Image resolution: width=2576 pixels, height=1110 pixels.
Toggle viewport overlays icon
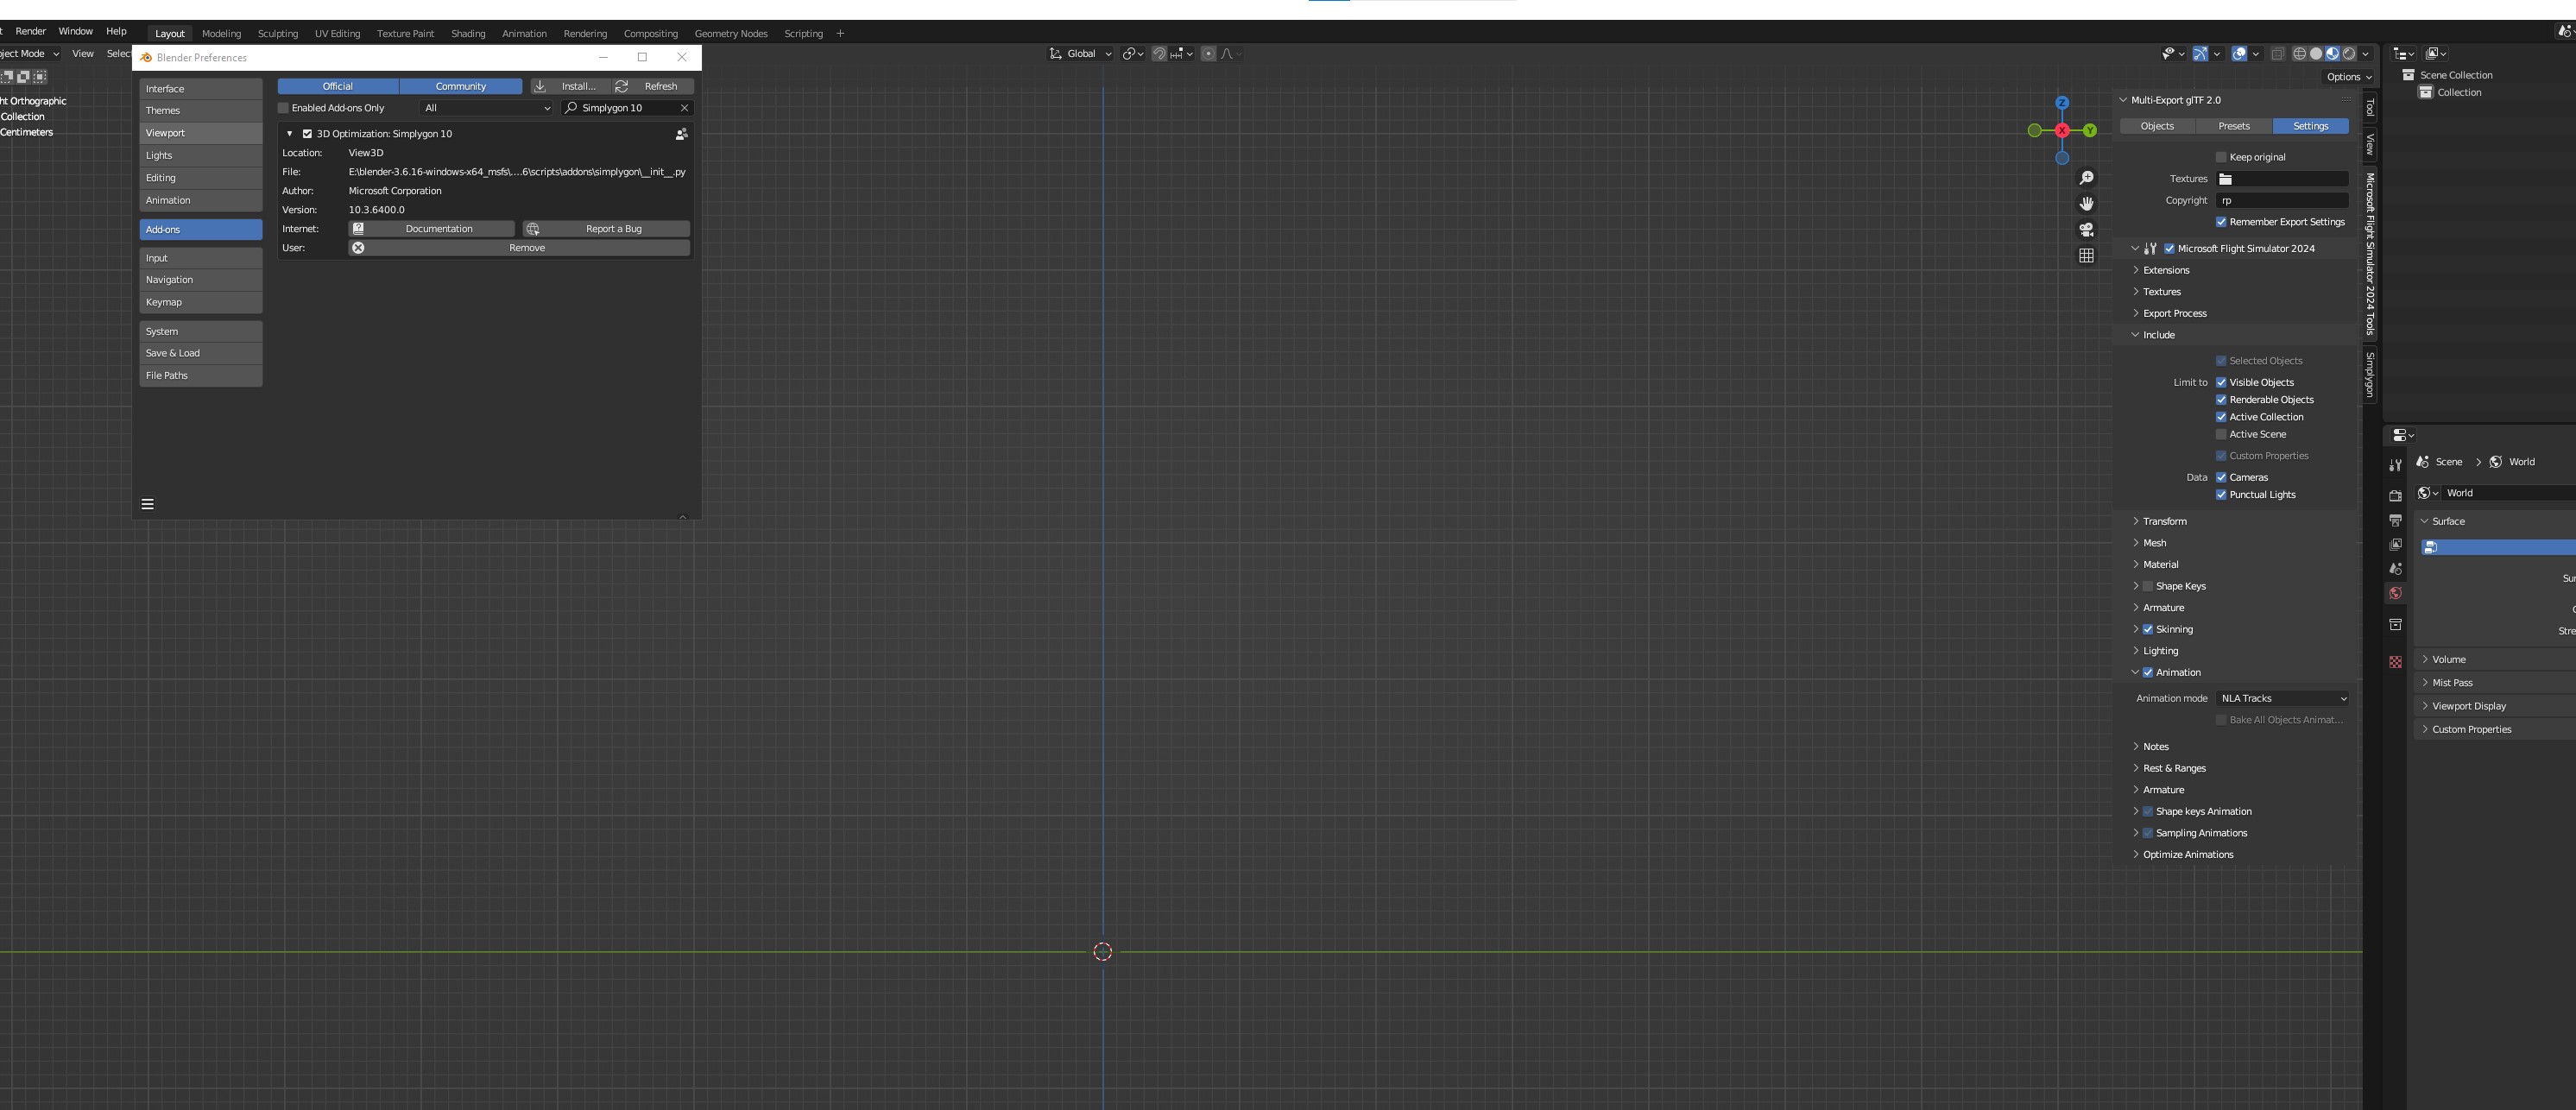(2240, 54)
